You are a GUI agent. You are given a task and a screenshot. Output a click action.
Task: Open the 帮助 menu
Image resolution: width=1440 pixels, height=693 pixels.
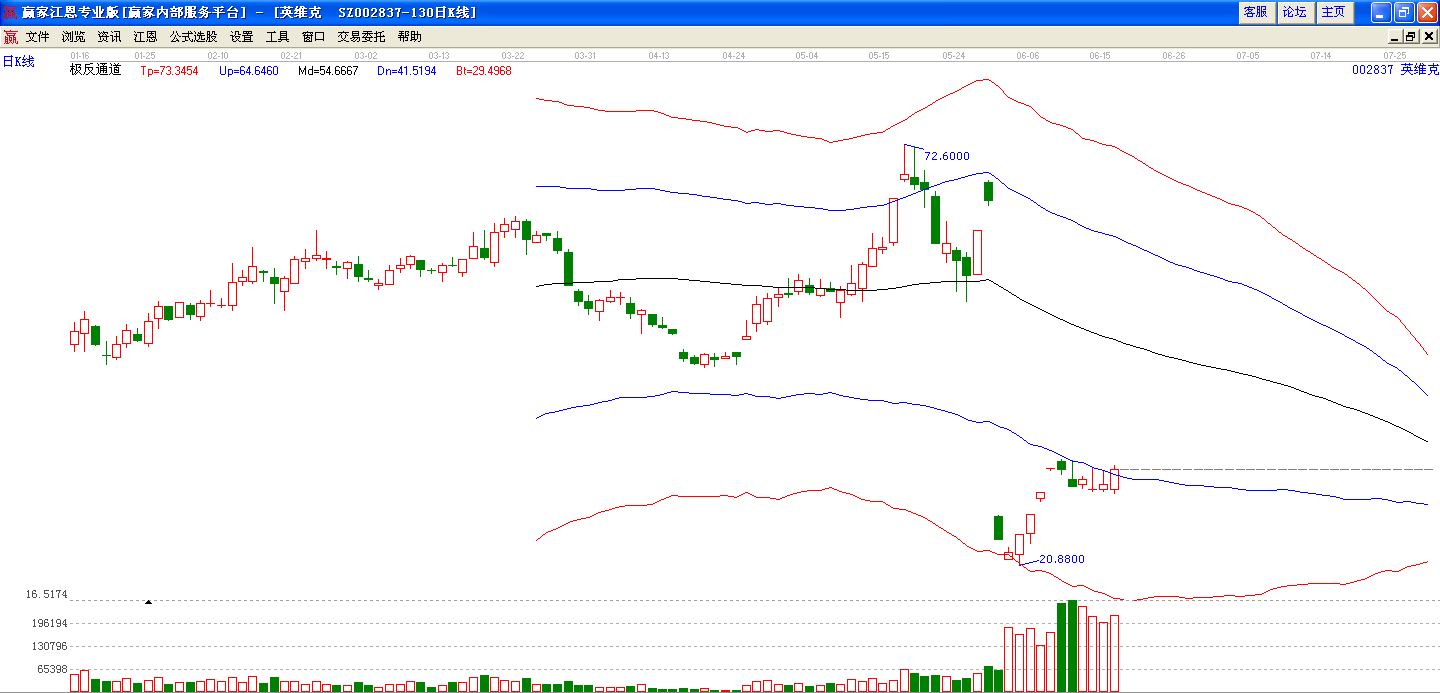click(x=410, y=37)
